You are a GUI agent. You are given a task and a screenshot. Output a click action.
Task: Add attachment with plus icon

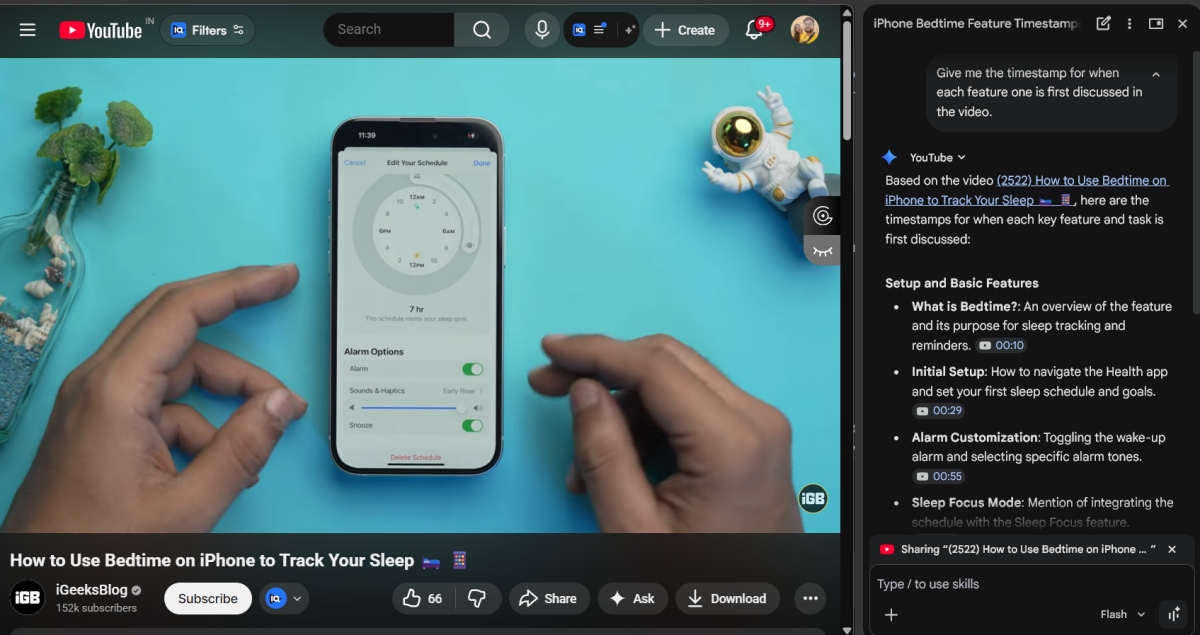coord(891,614)
